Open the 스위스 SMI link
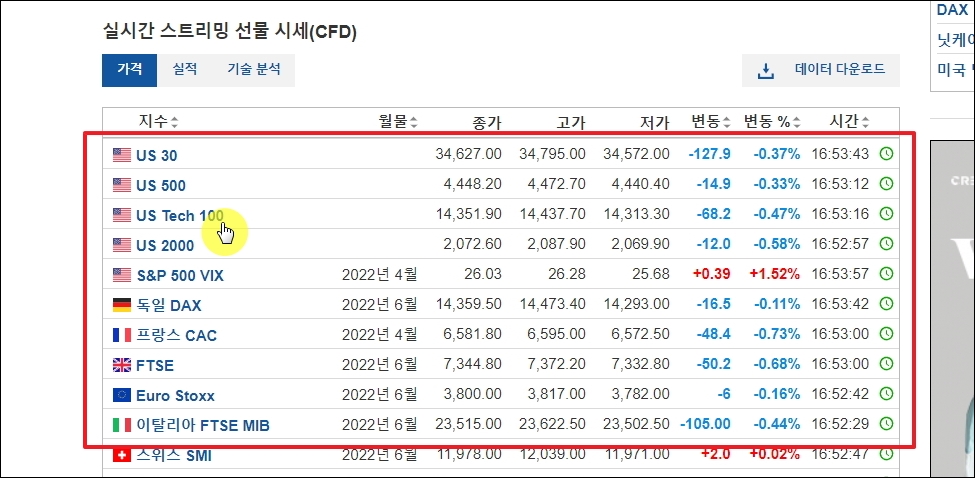The height and width of the screenshot is (478, 975). pos(174,456)
